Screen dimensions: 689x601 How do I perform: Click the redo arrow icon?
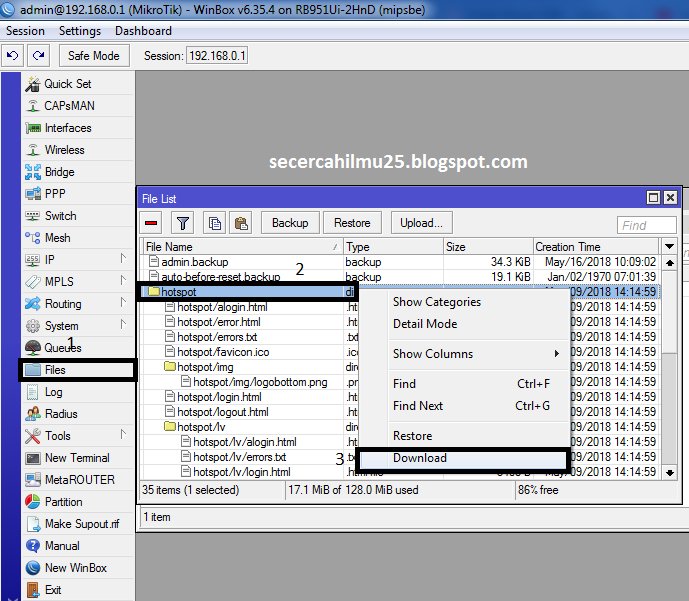click(x=39, y=56)
